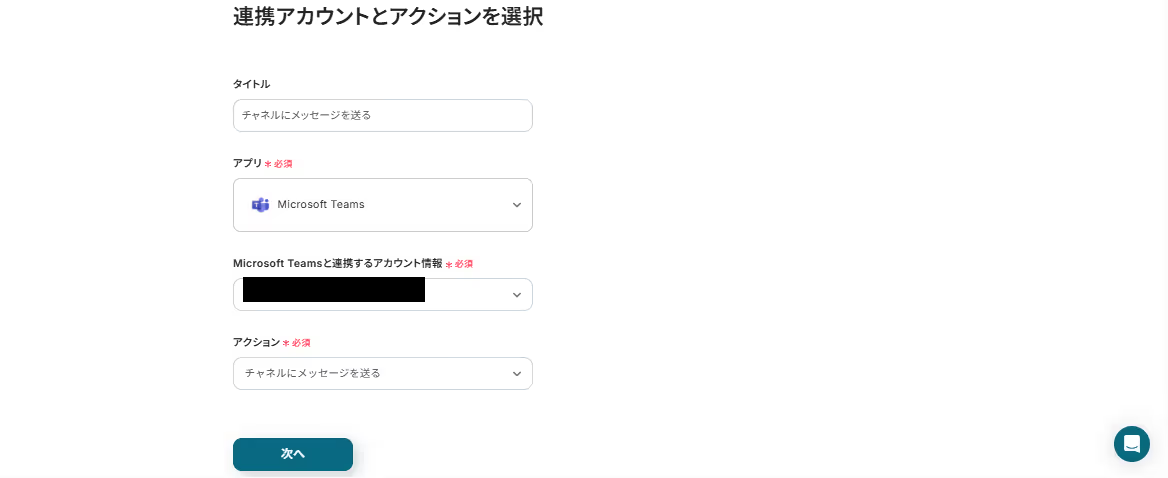The height and width of the screenshot is (478, 1168).
Task: Open the chat support widget
Action: 1131,444
